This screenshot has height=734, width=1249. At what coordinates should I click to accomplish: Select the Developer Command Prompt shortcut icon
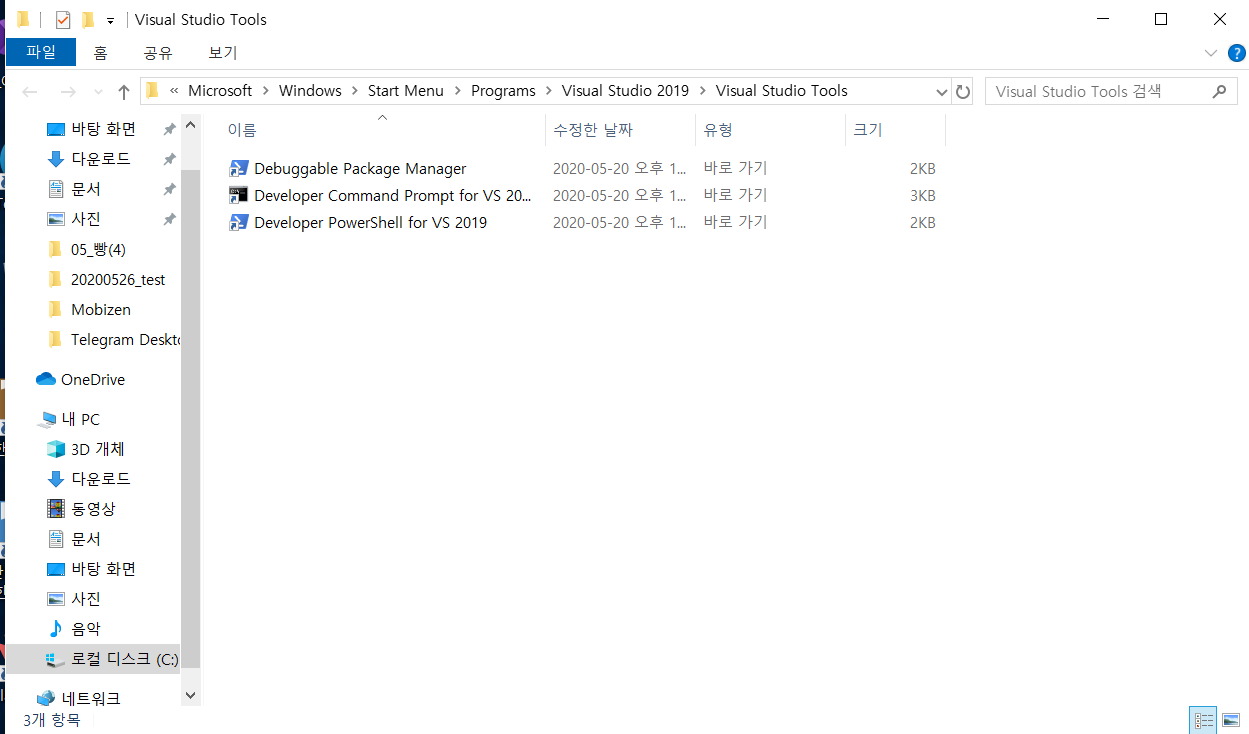(x=238, y=195)
